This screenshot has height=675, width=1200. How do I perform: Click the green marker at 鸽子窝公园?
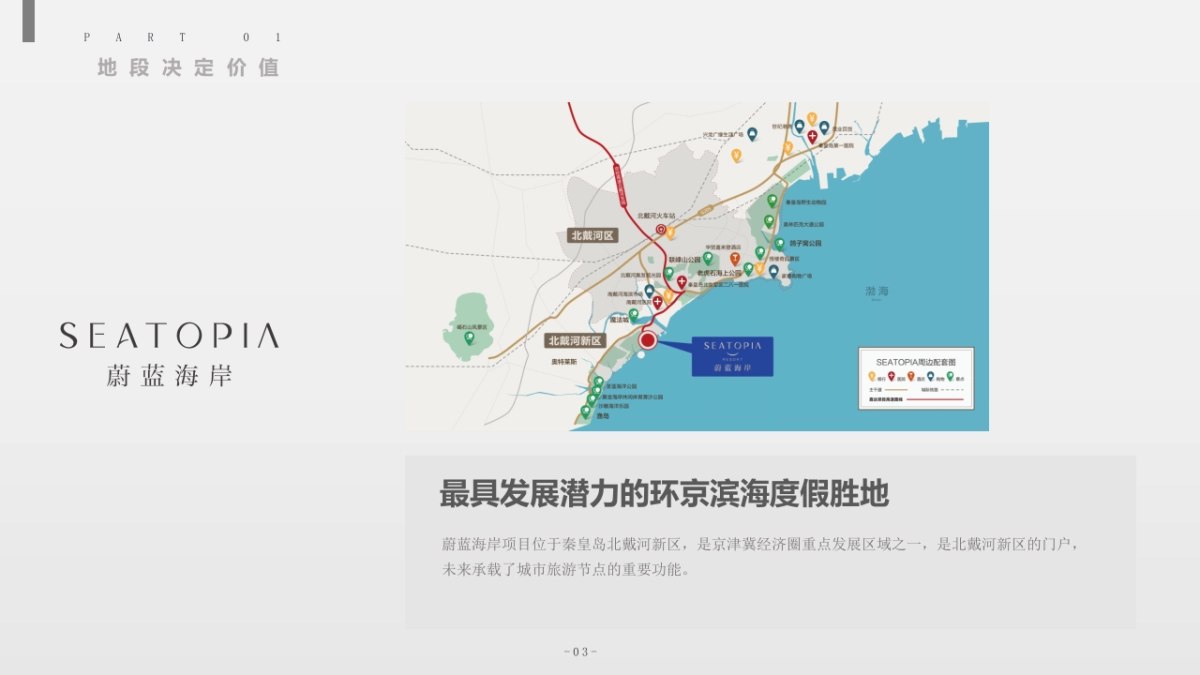(780, 245)
